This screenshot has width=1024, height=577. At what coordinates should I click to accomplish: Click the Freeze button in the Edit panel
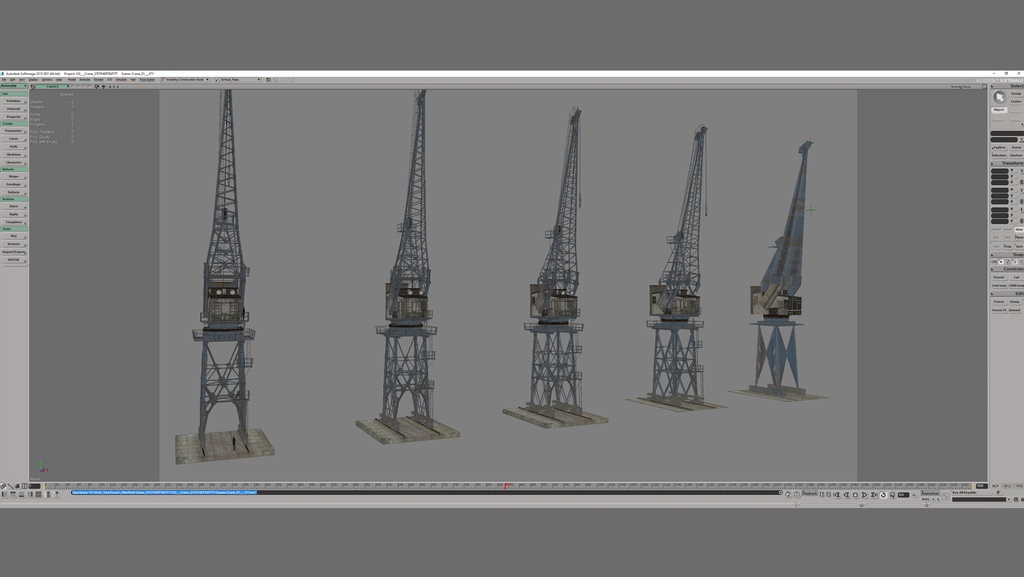click(998, 300)
